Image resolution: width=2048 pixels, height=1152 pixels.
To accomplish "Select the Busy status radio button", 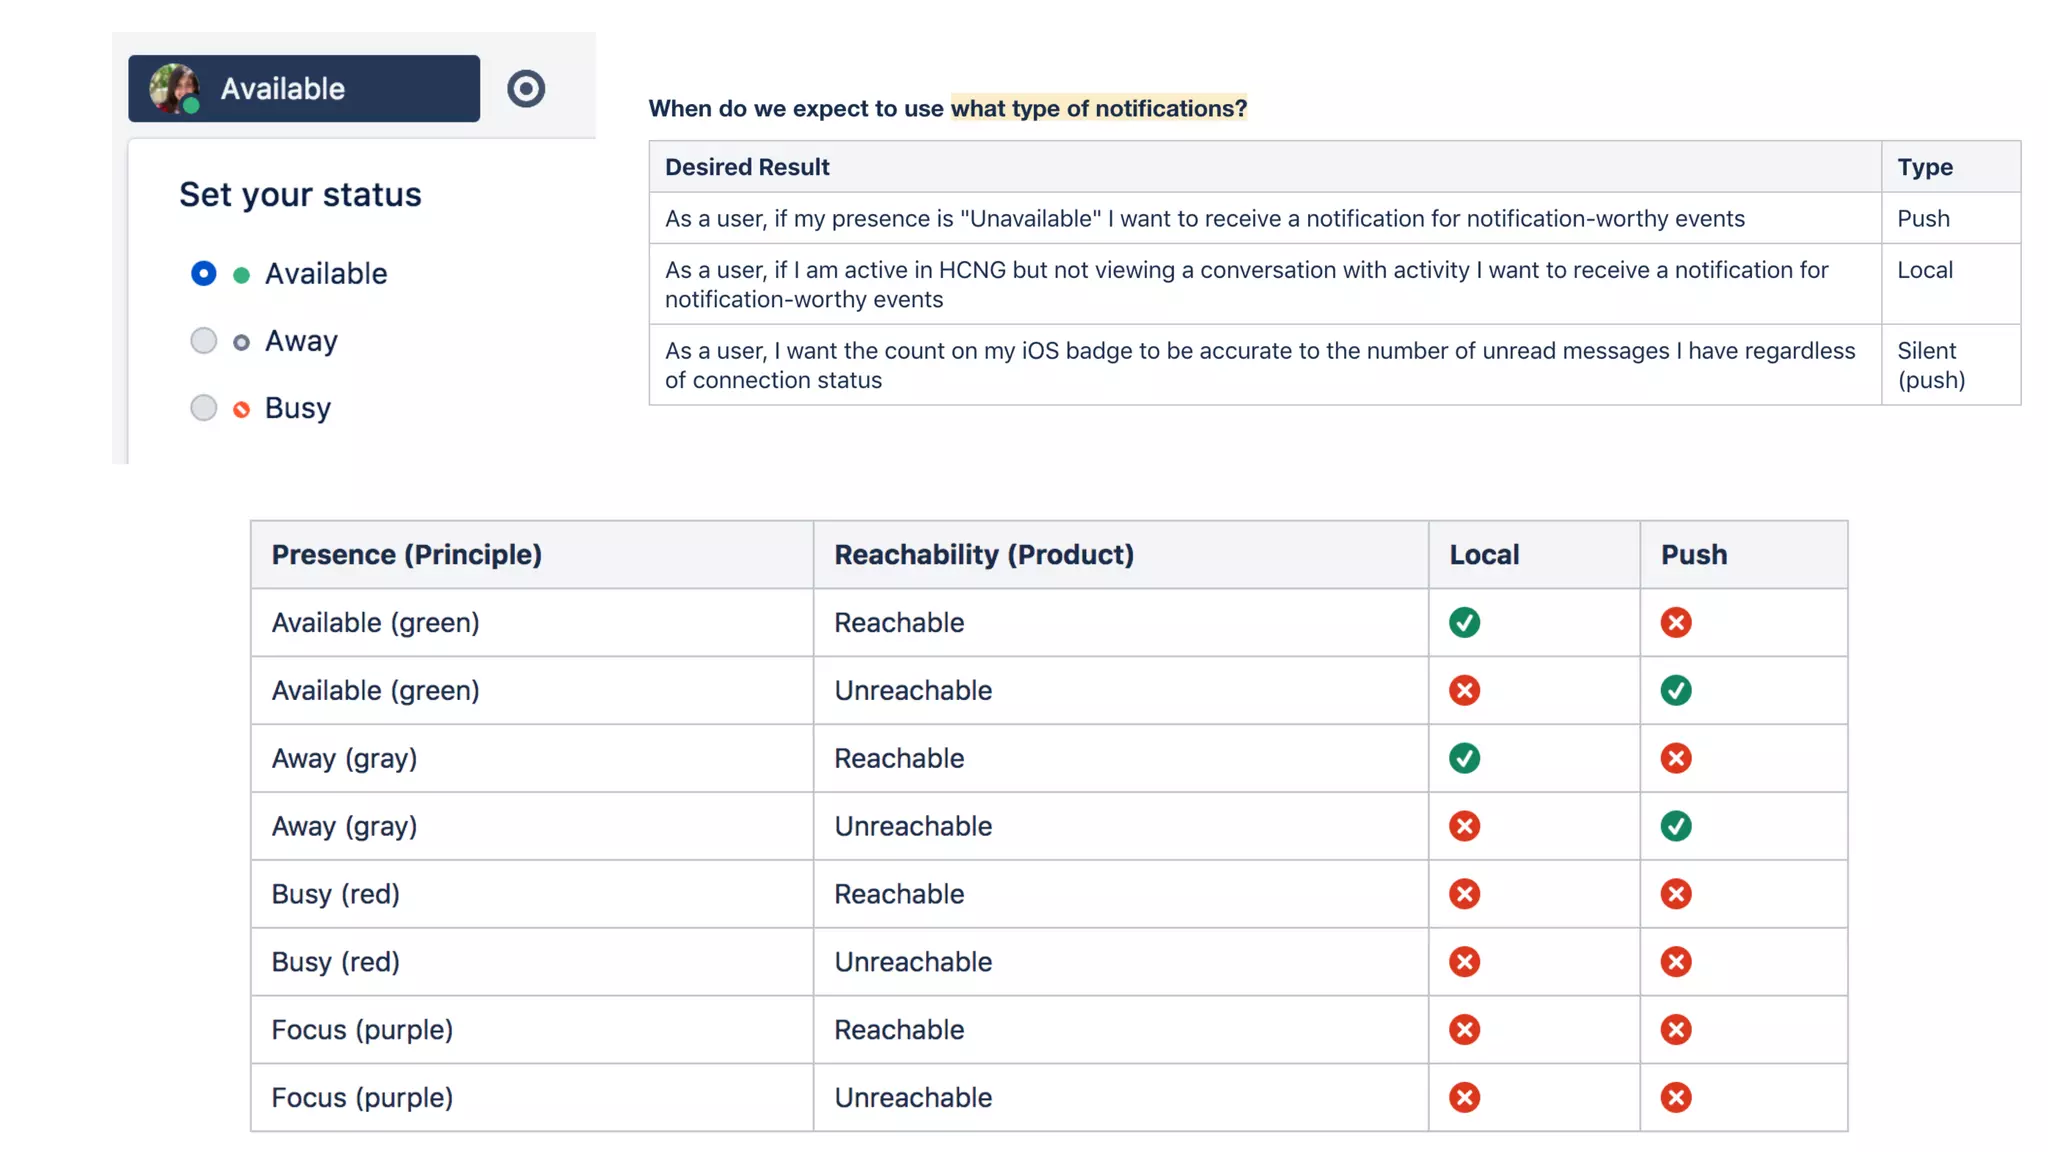I will tap(204, 408).
